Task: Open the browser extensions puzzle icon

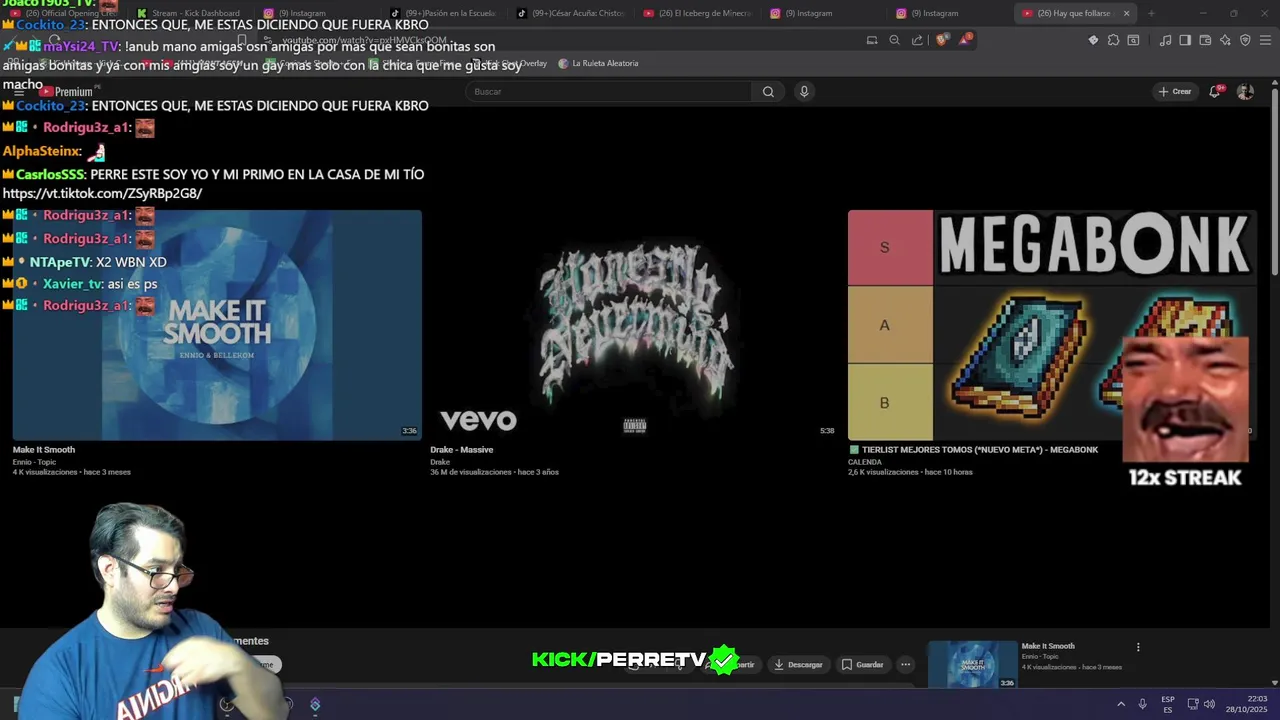Action: (x=1113, y=40)
